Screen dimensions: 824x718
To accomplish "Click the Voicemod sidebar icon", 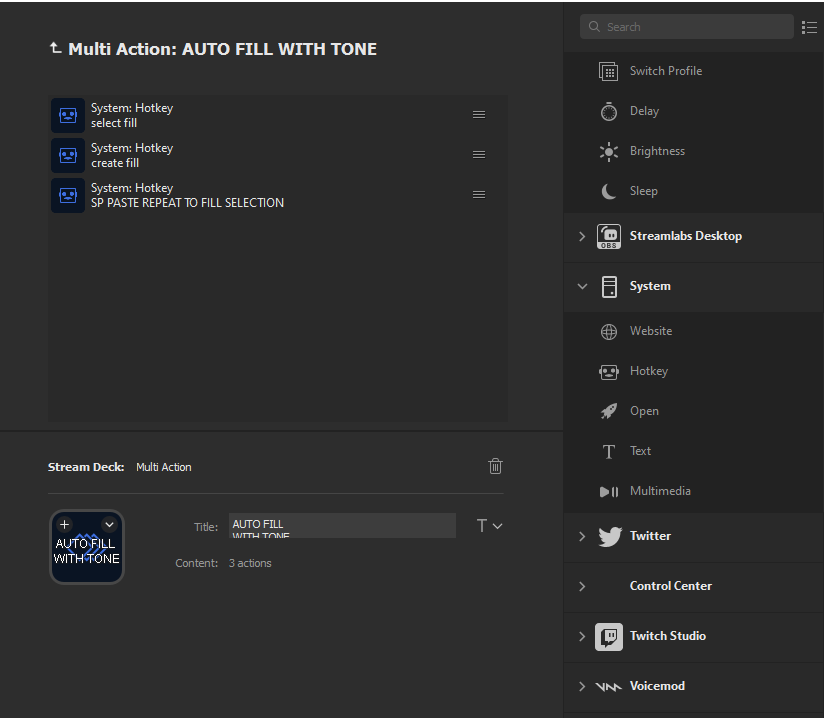I will (608, 686).
